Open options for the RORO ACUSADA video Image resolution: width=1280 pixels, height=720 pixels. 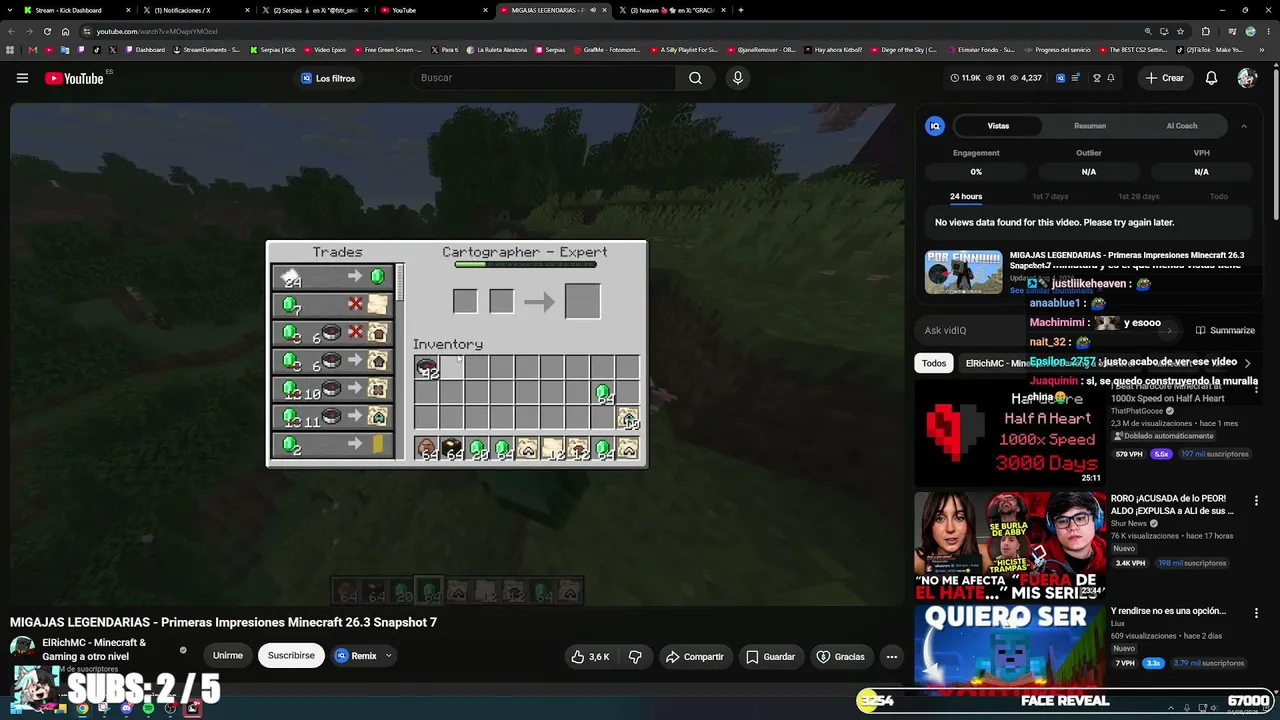[1256, 499]
